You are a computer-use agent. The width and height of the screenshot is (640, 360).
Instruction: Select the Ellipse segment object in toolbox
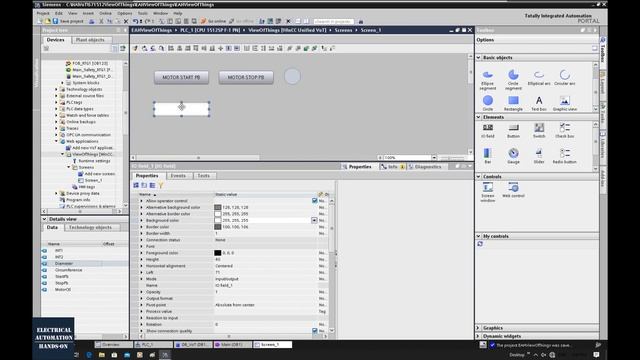[x=487, y=80]
